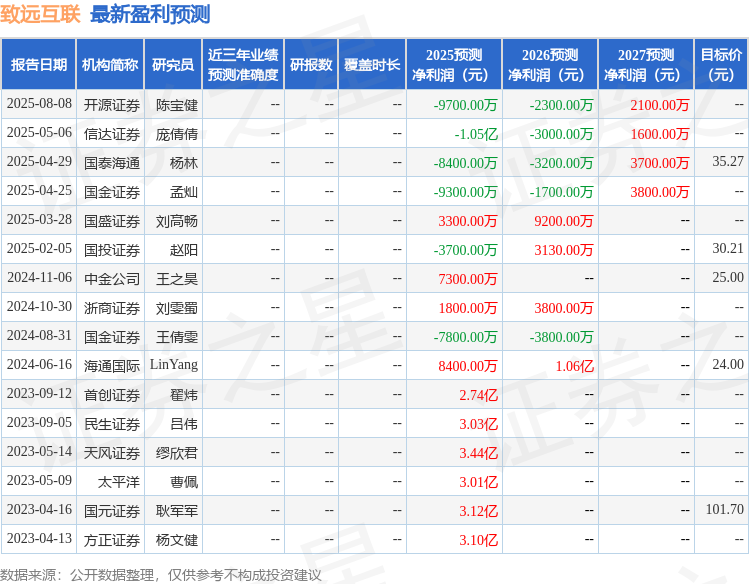The width and height of the screenshot is (749, 584).
Task: Click analyst name 吕伟
Action: 184,424
